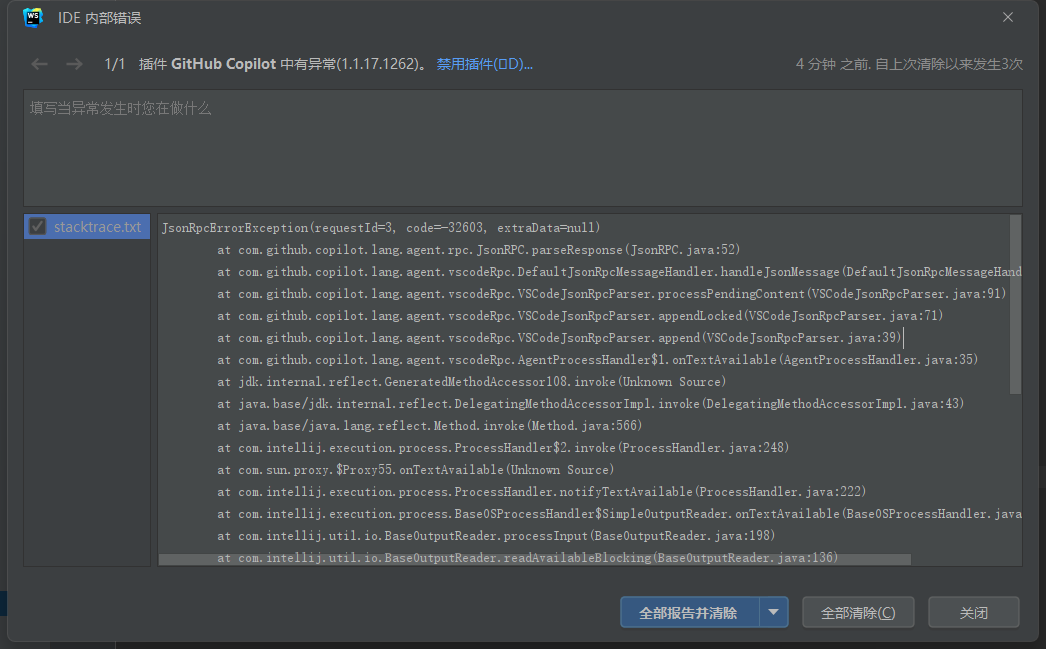Click the JsonRPC.parseResponse stack line

(478, 249)
